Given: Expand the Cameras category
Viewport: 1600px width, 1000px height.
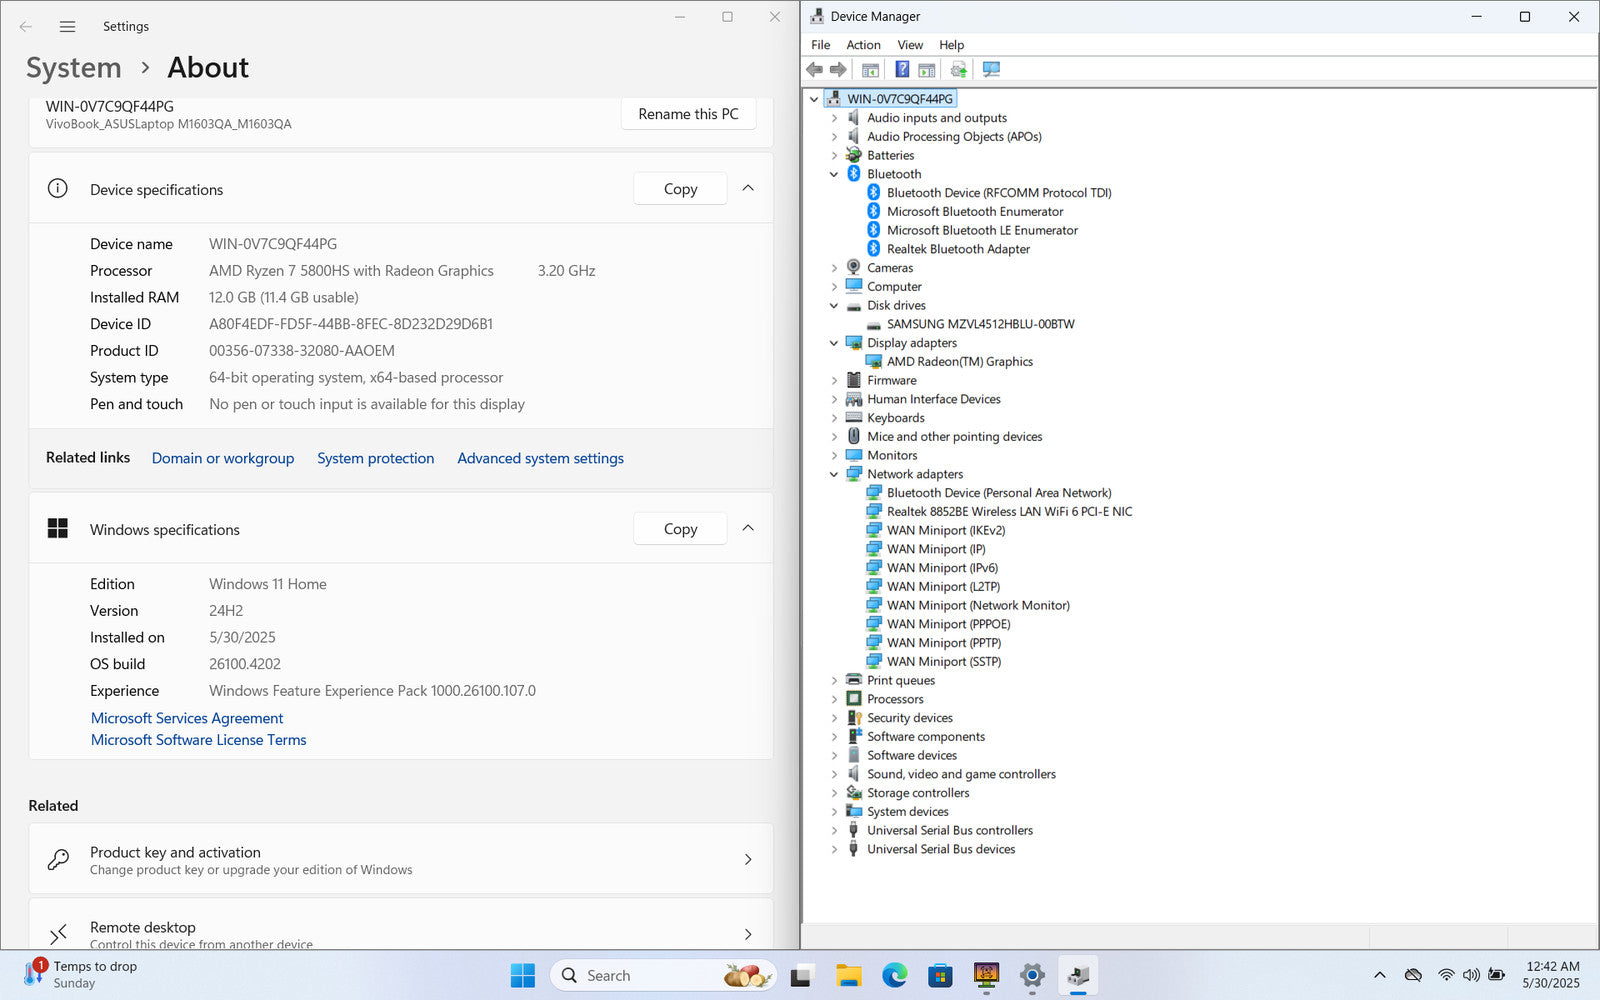Looking at the screenshot, I should pos(834,268).
